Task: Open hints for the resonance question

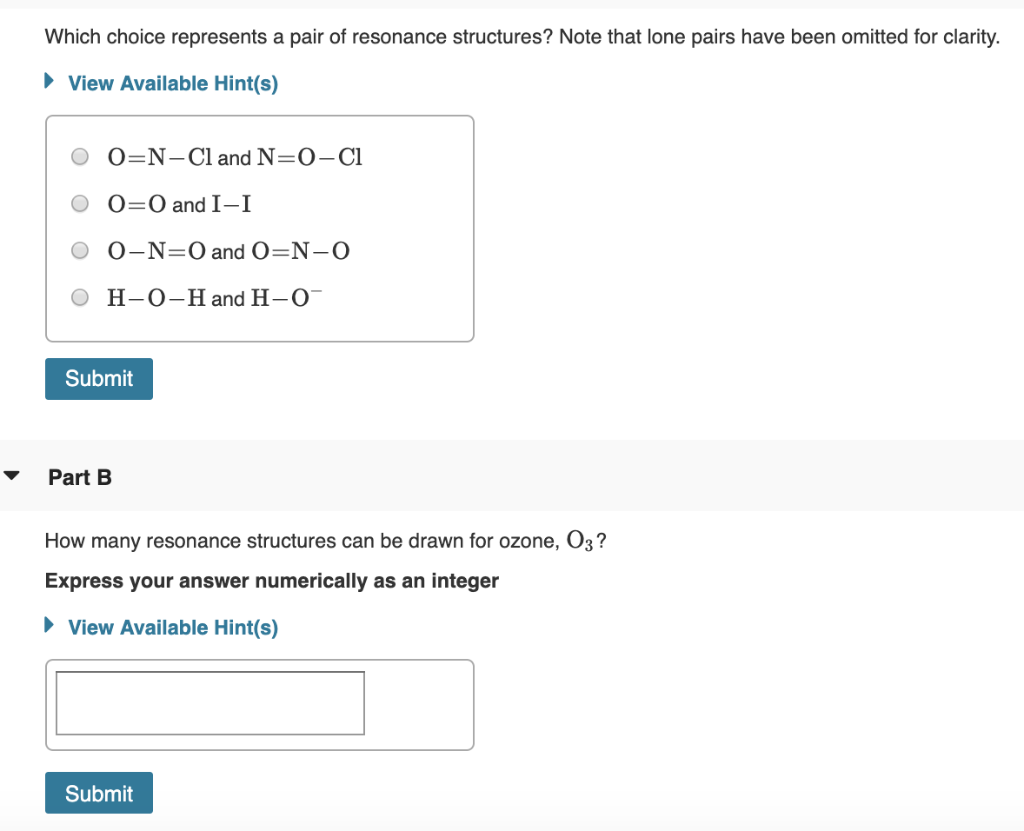Action: [x=172, y=83]
